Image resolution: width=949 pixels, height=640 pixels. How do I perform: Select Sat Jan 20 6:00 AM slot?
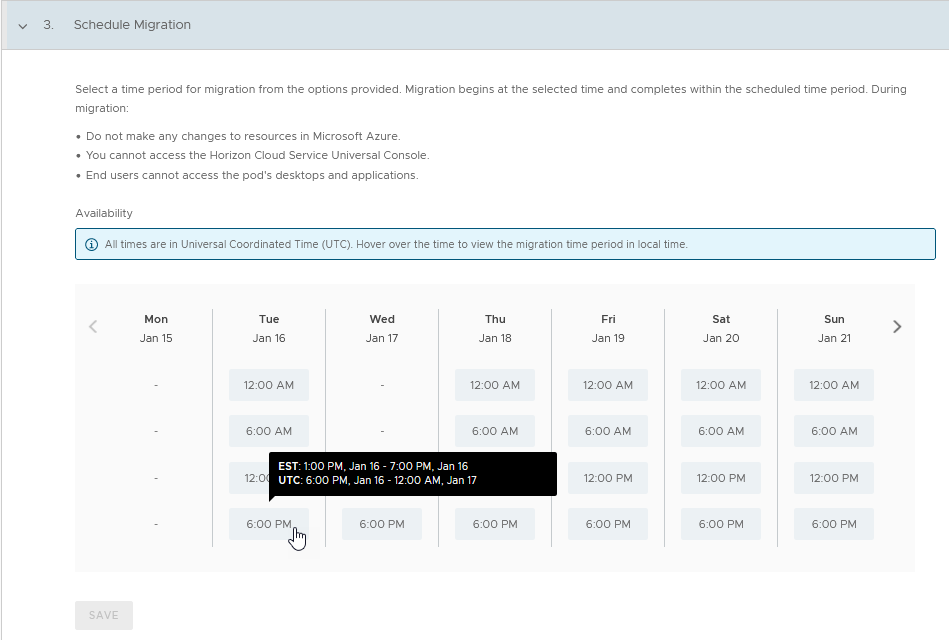point(721,431)
